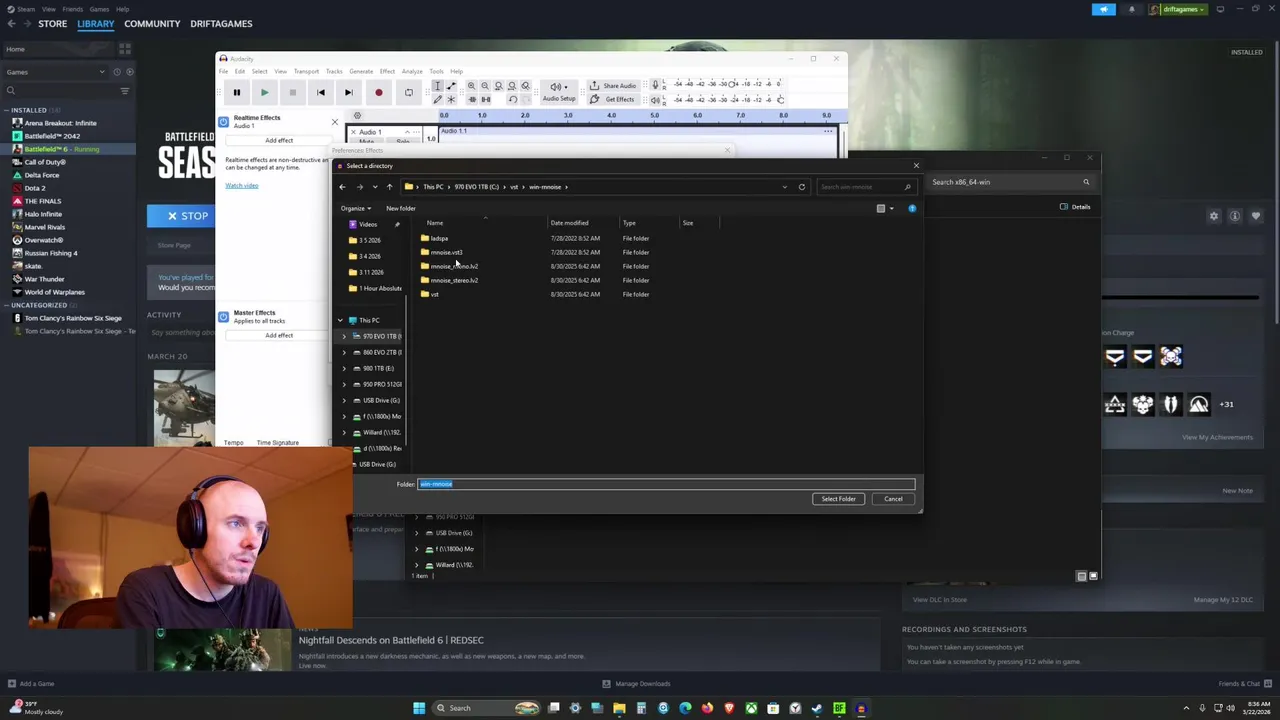Screen dimensions: 1280x720
Task: Expand the 980 1TB (E:) drive node
Action: click(x=344, y=368)
